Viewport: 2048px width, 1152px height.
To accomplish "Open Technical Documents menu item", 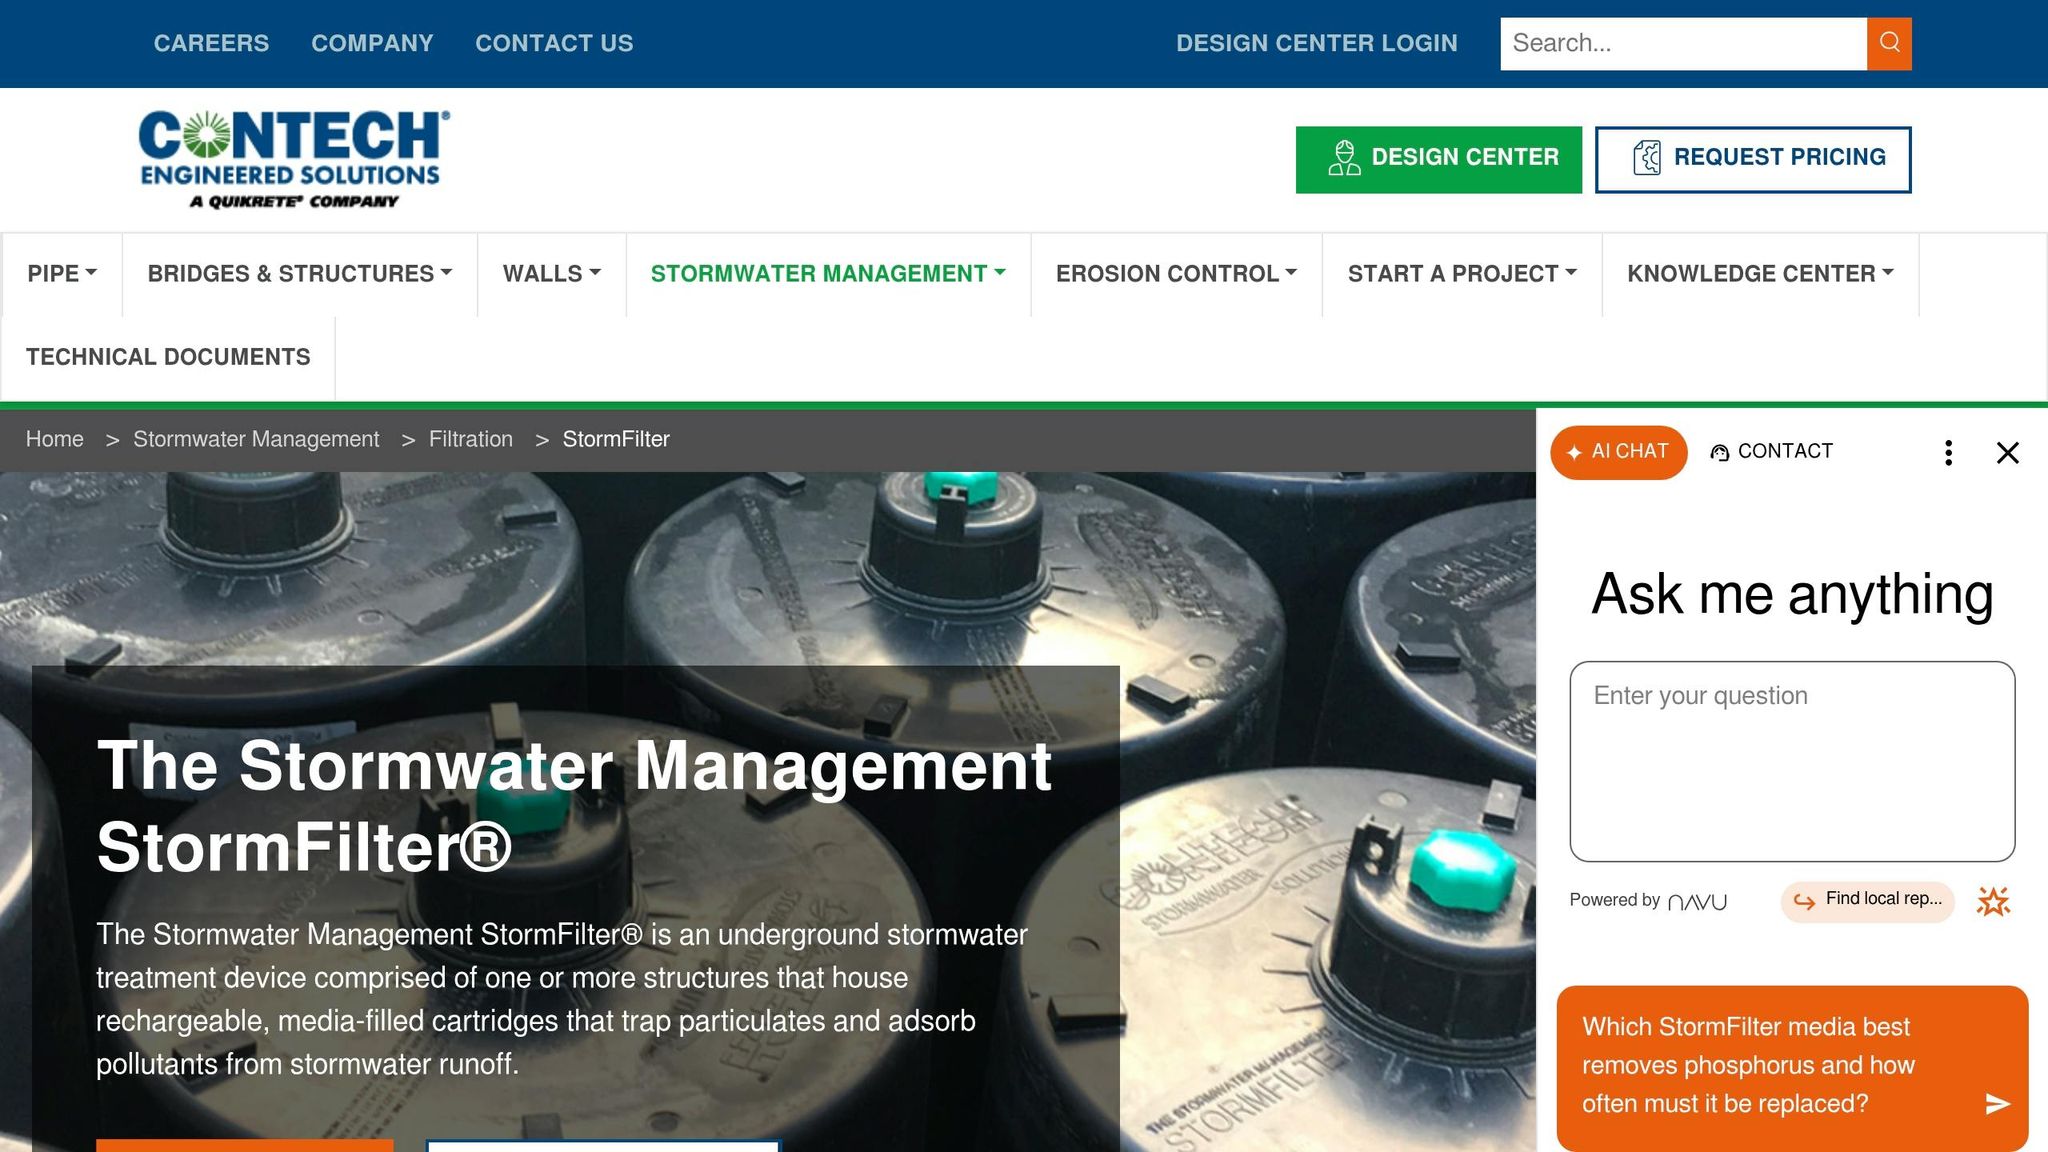I will click(168, 357).
